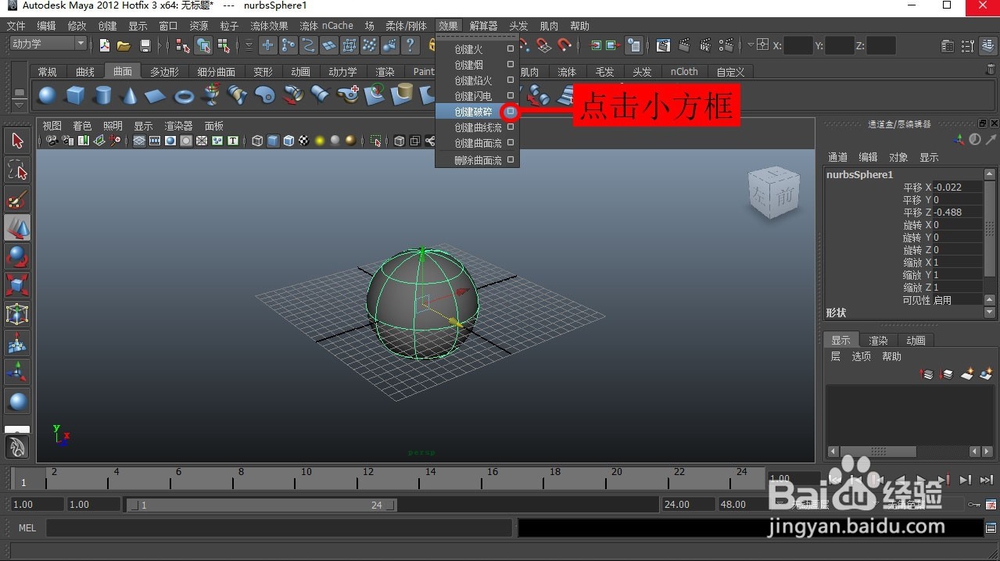Click the 24.00 playback end field
Viewport: 1000px width, 561px height.
(688, 504)
